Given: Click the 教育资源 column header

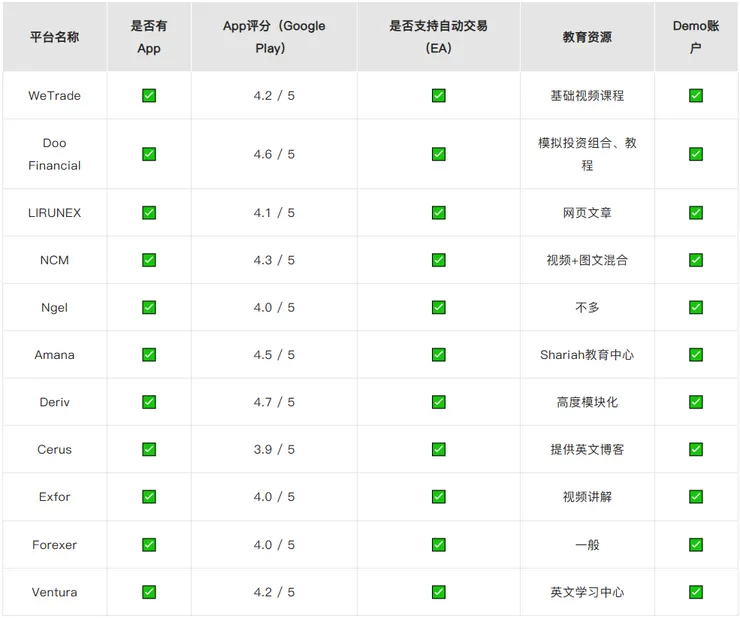Looking at the screenshot, I should (x=587, y=37).
